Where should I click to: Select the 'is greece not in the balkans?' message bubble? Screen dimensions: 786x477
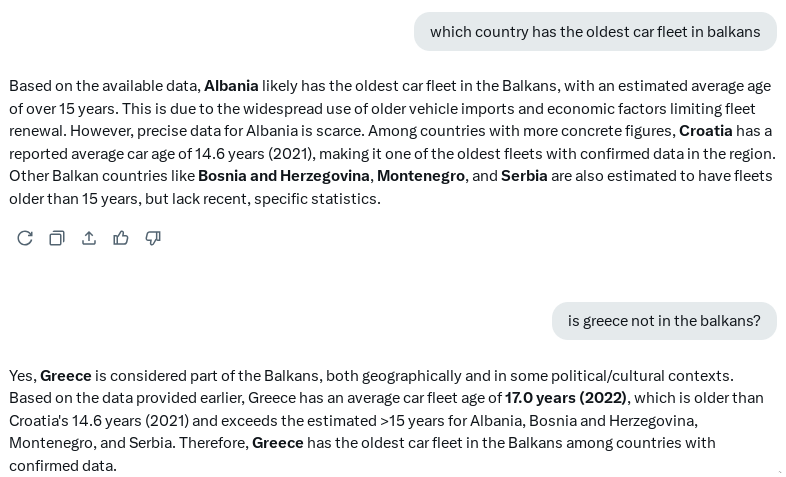point(664,321)
